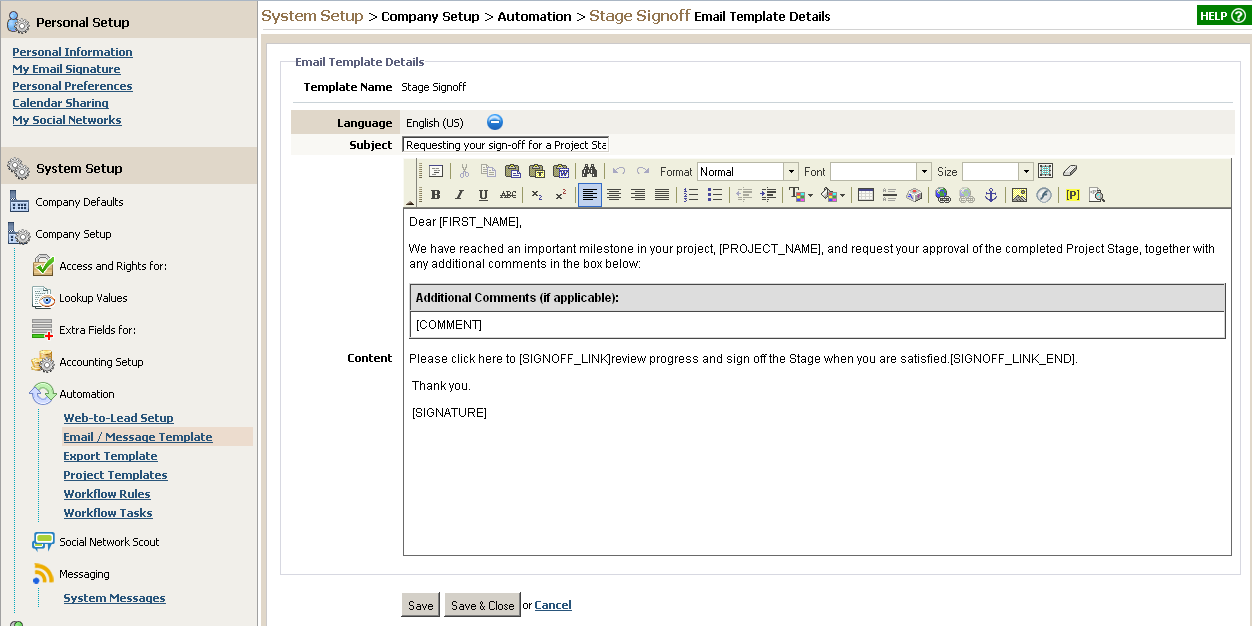Preview the email template
1252x626 pixels.
coord(1097,195)
